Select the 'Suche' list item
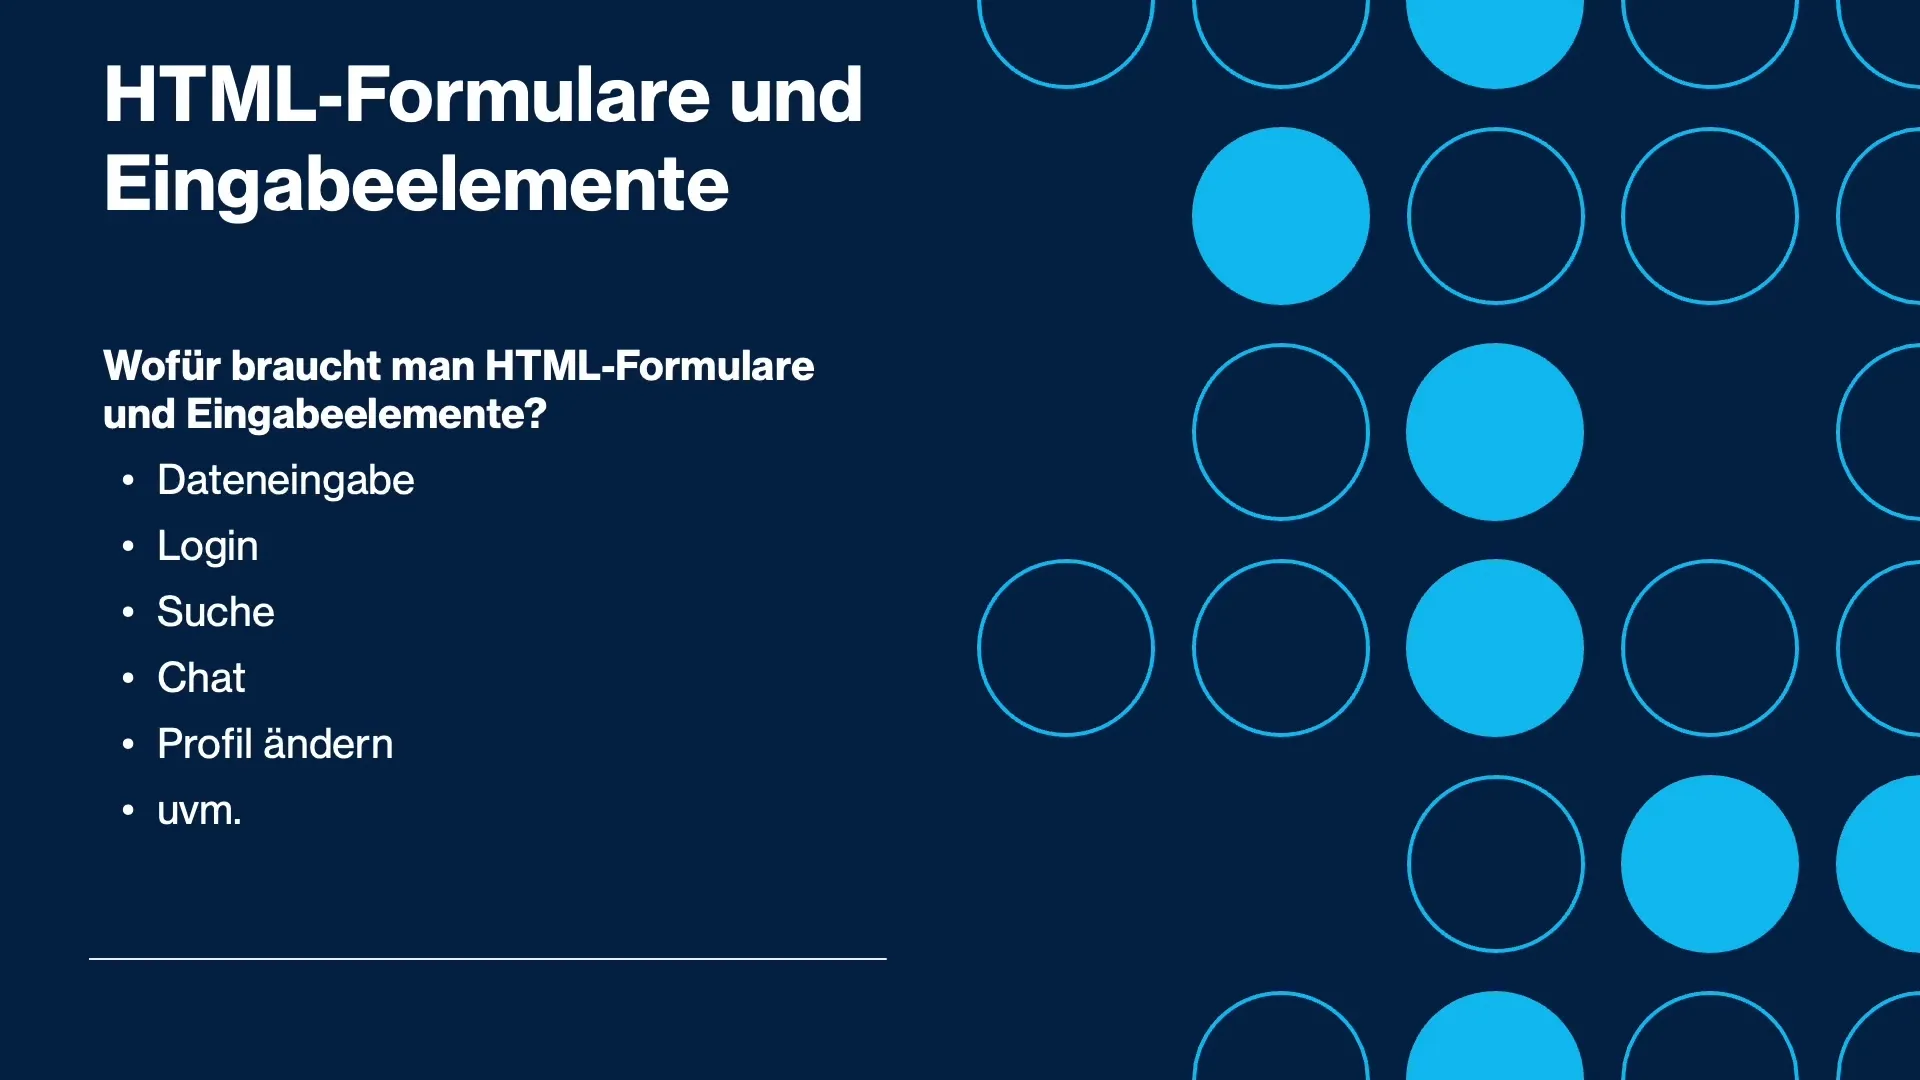The width and height of the screenshot is (1920, 1080). tap(215, 611)
